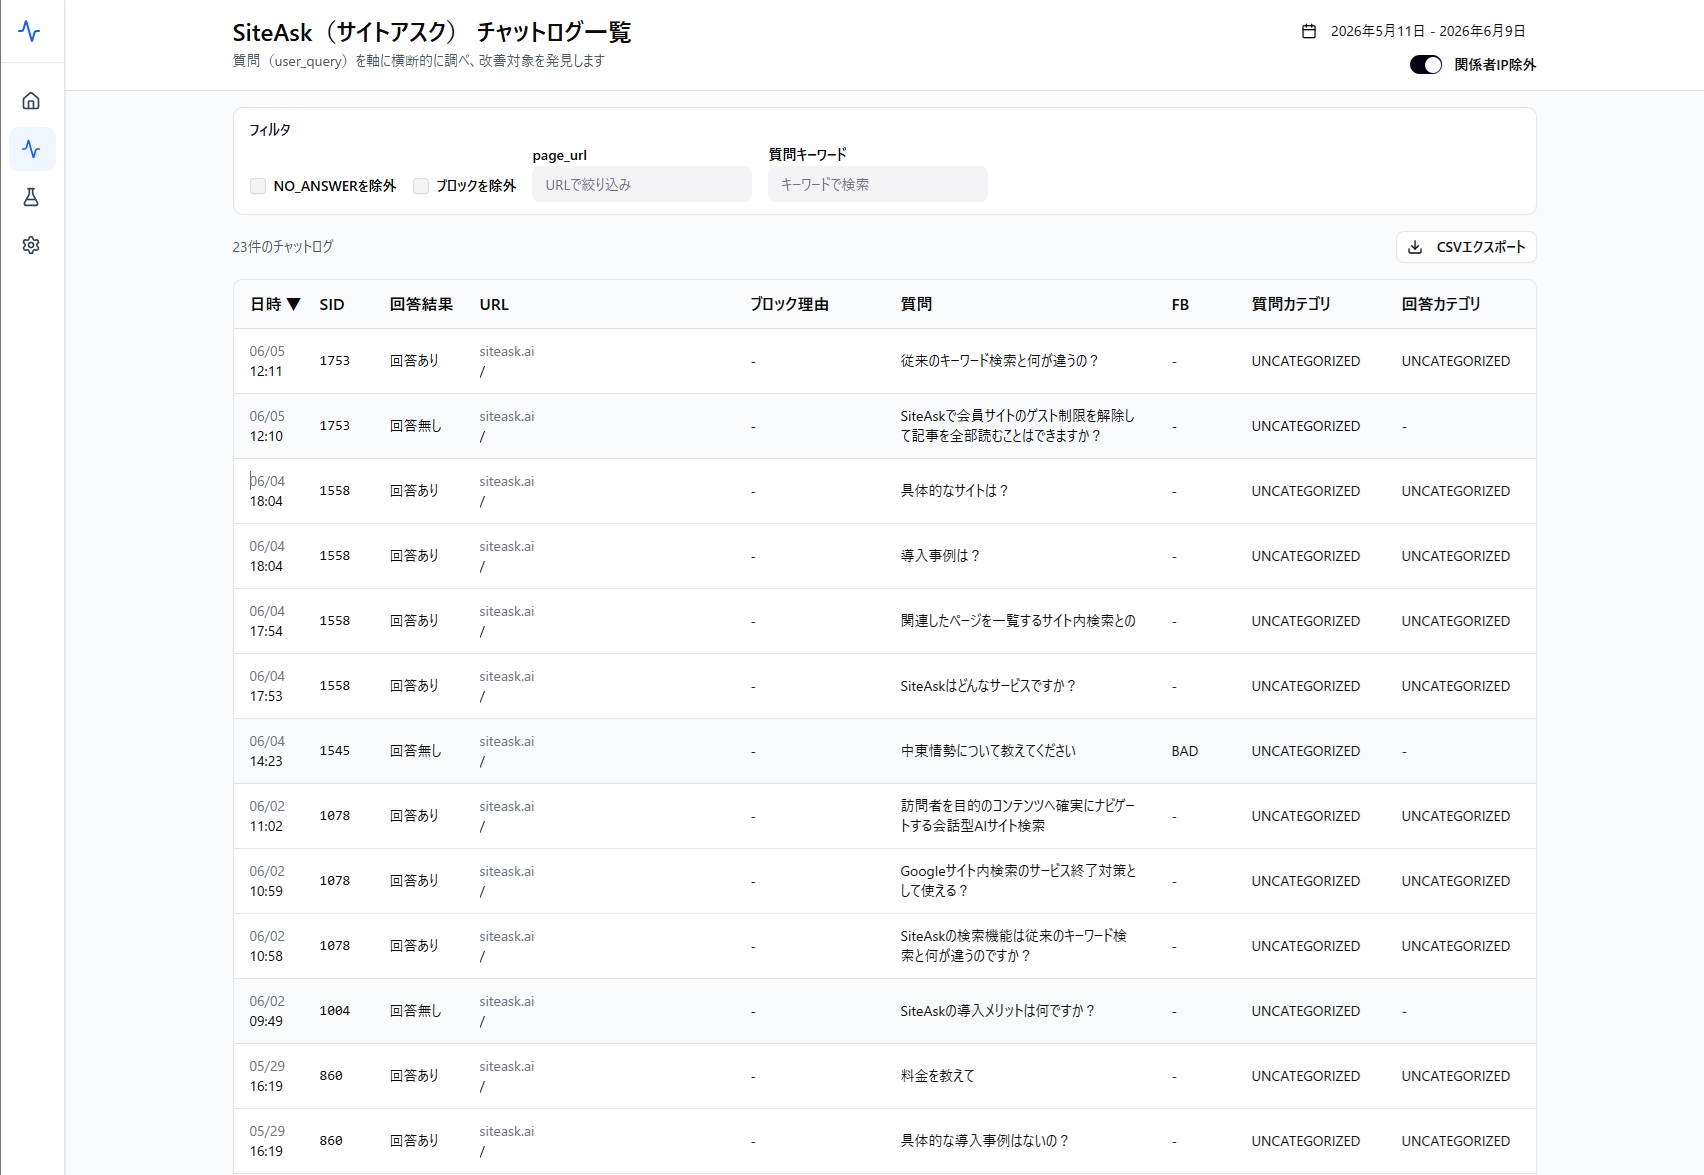Open the settings gear sidebar icon
The height and width of the screenshot is (1175, 1704).
31,245
